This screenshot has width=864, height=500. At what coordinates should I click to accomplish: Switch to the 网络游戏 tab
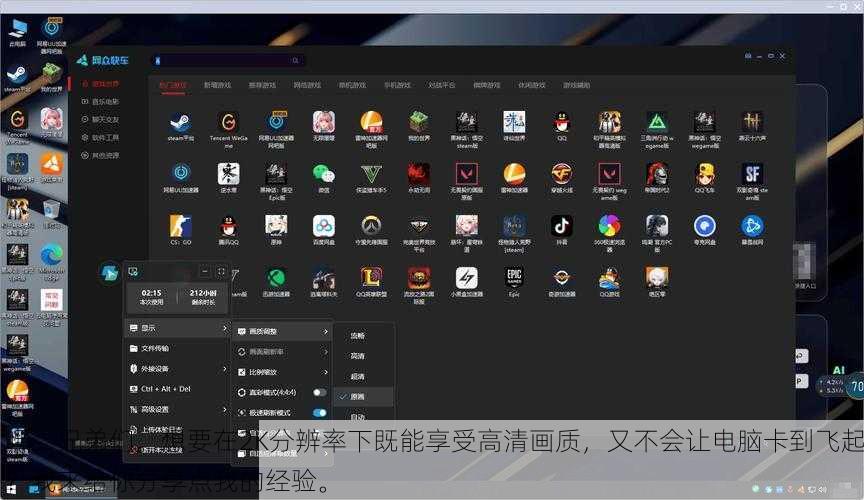click(x=307, y=85)
